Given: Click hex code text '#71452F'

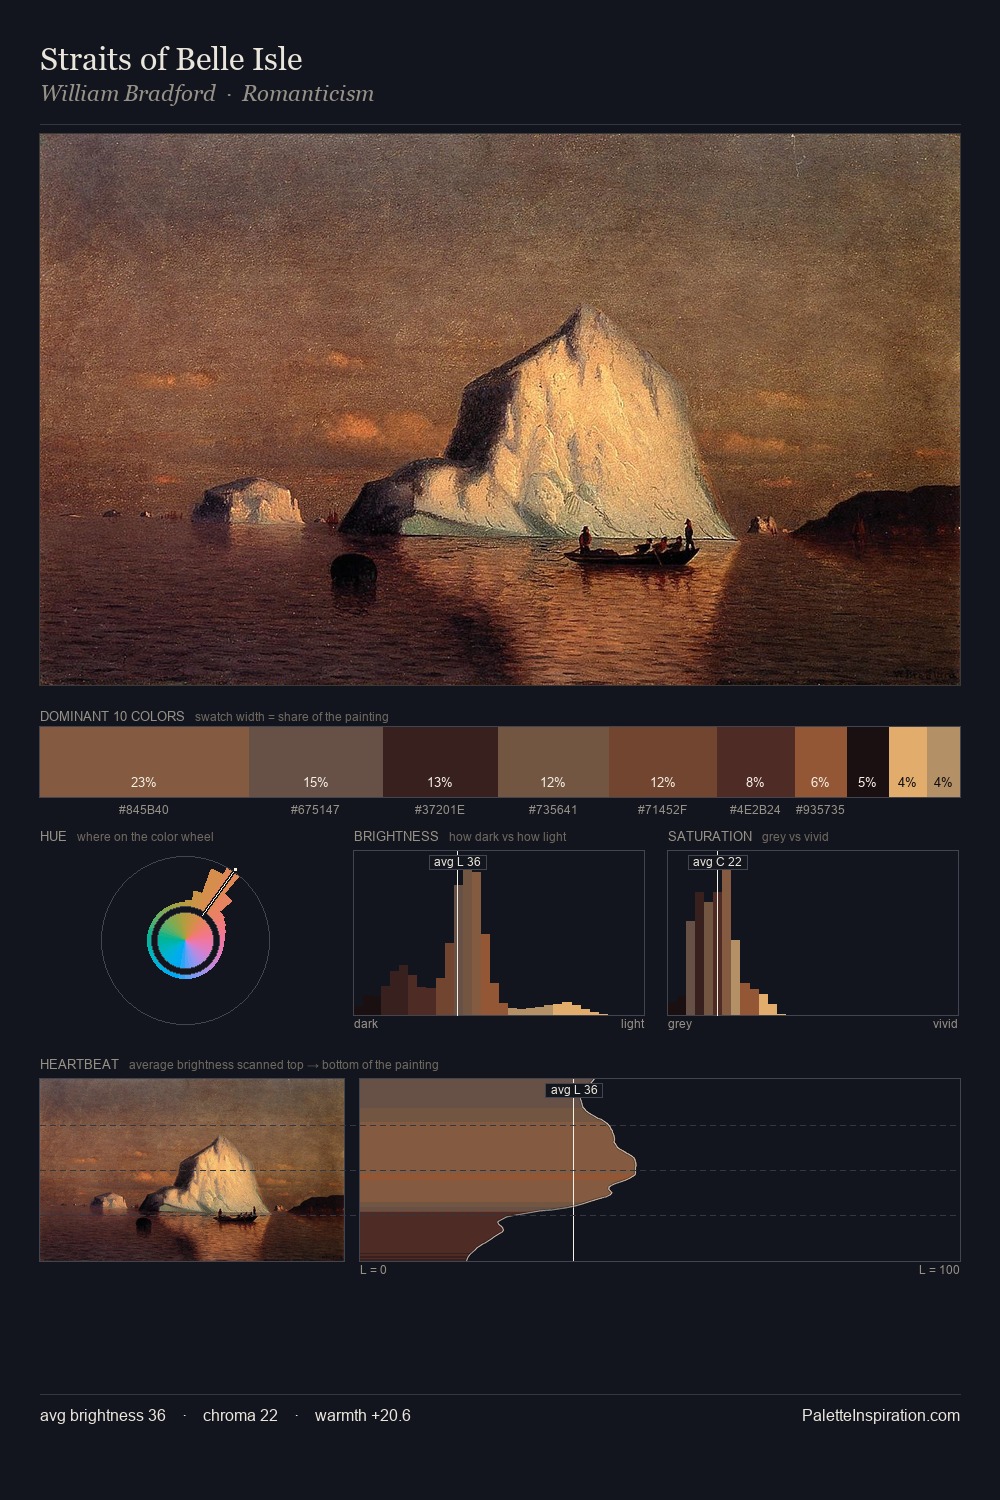Looking at the screenshot, I should point(662,810).
